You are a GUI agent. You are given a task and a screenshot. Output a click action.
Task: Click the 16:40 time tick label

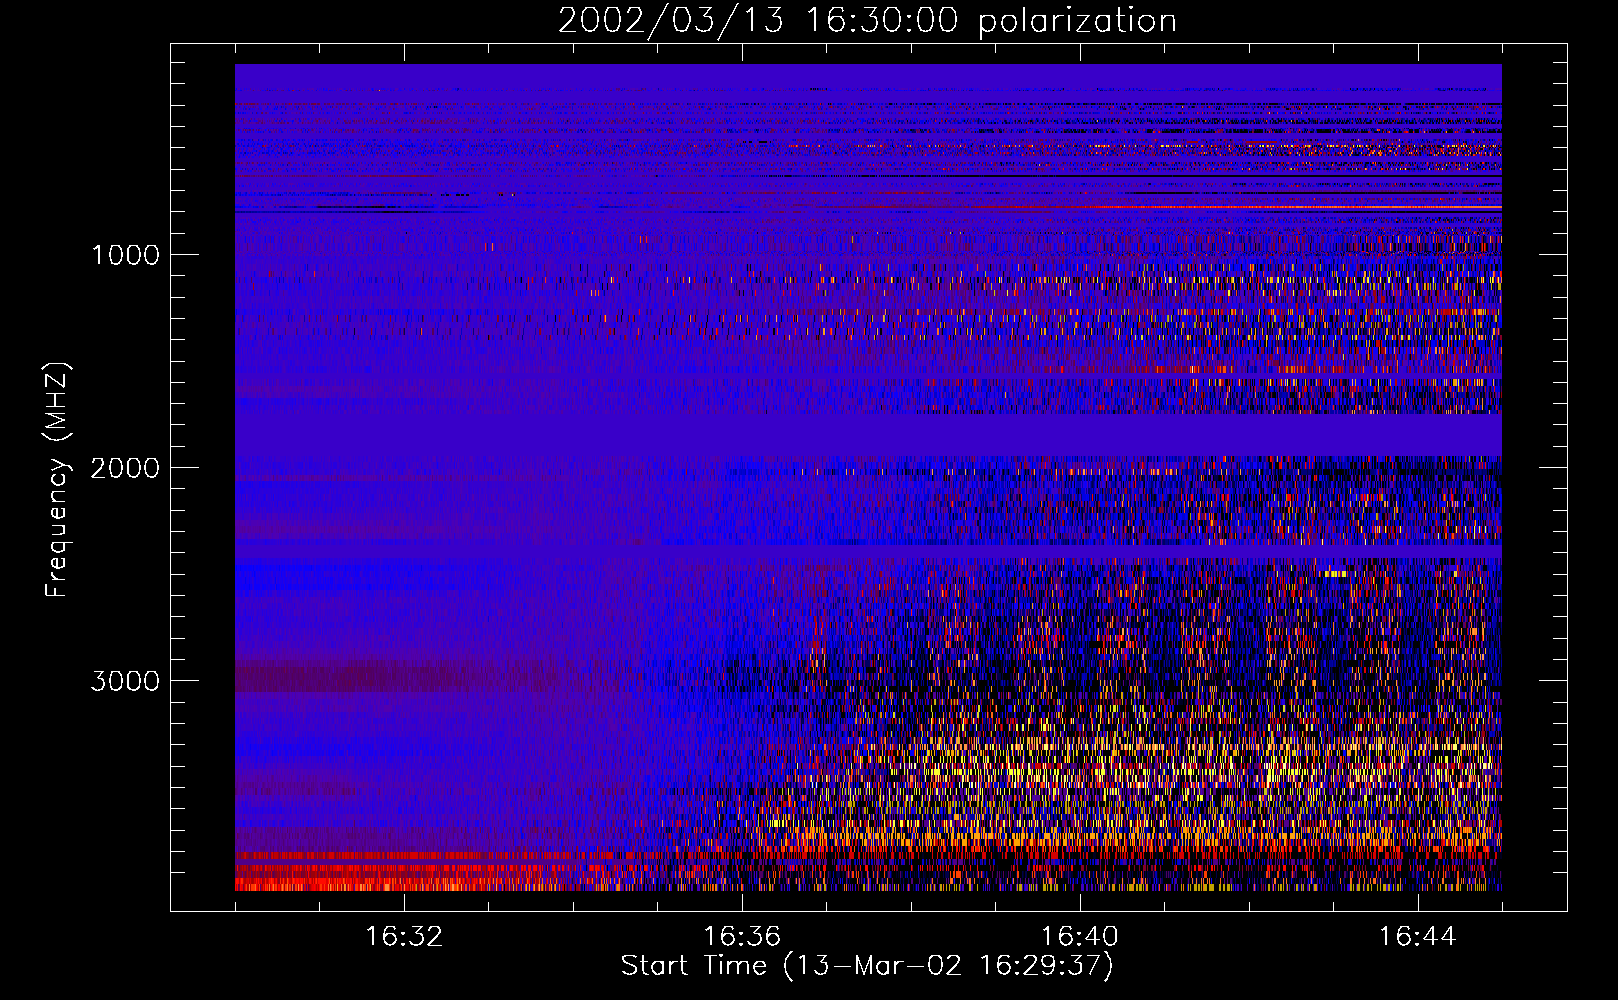coord(1080,937)
